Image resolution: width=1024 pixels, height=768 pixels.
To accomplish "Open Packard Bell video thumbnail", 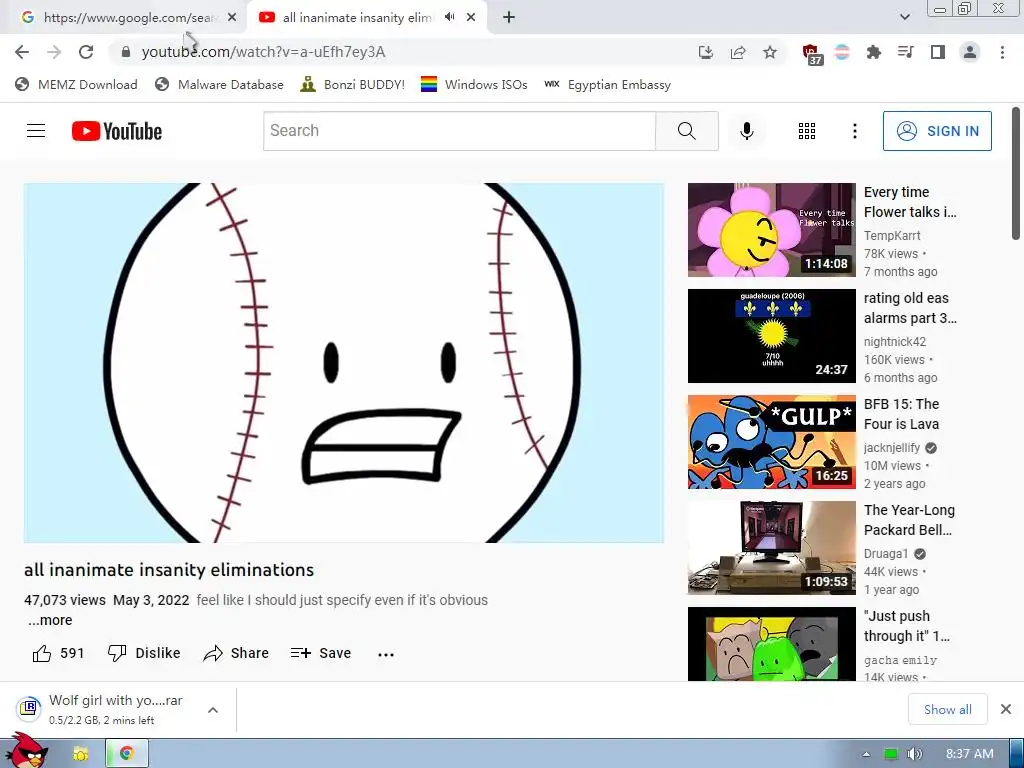I will click(771, 548).
